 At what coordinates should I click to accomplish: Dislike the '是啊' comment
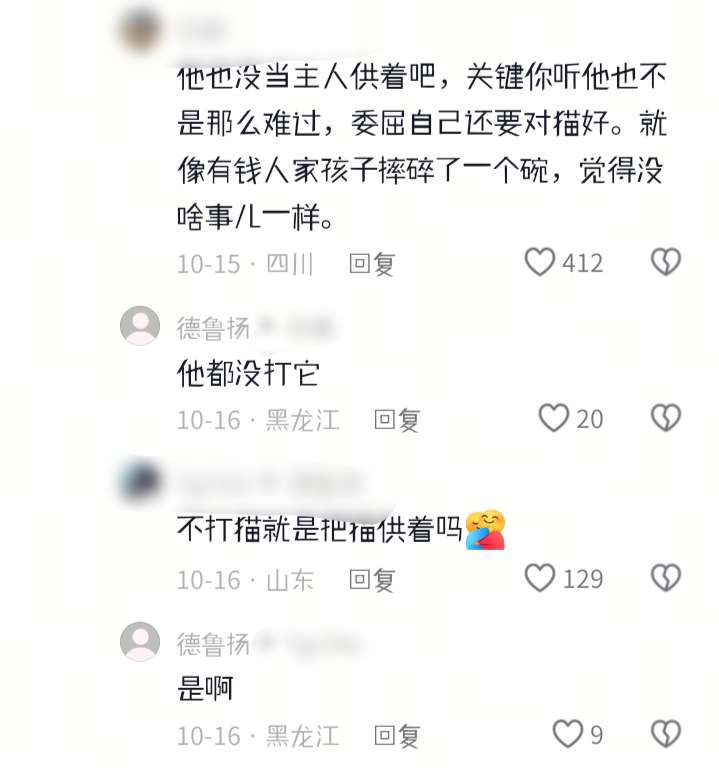pos(666,734)
